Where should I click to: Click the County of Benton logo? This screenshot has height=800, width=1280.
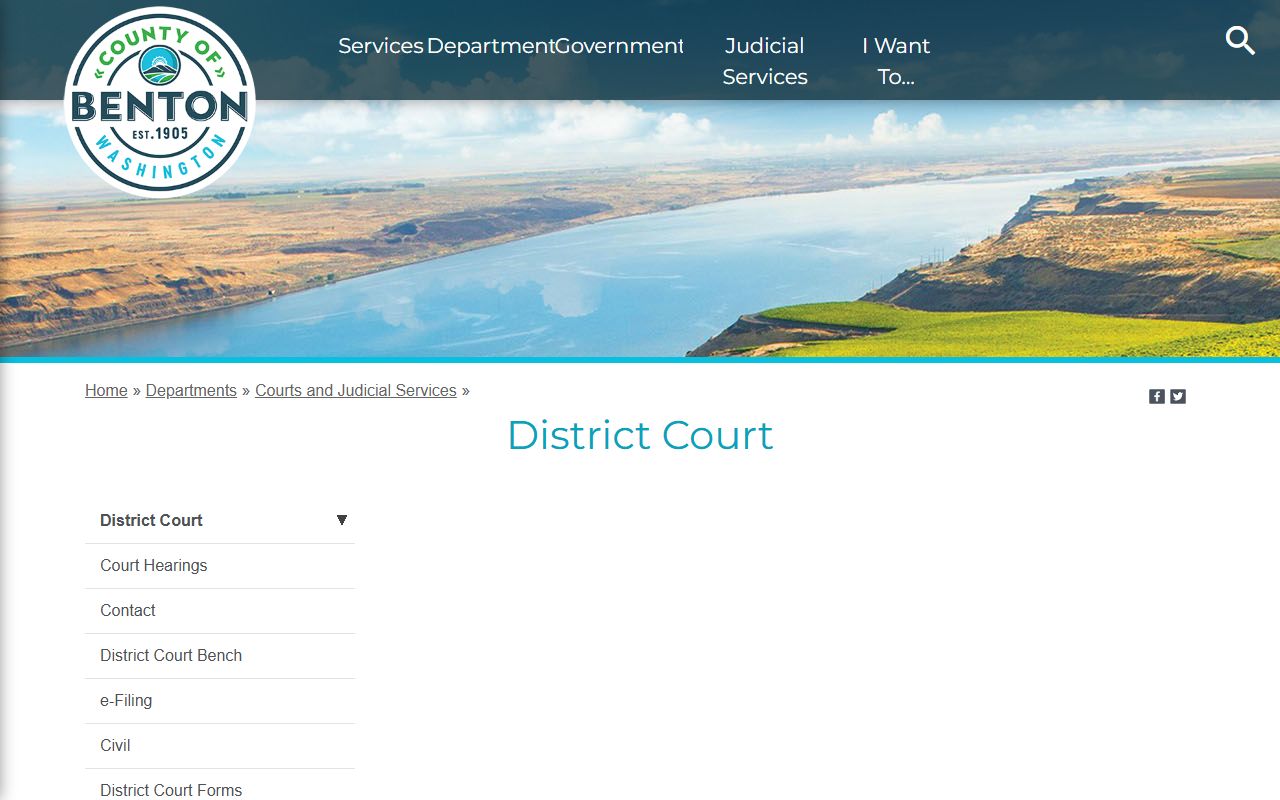pyautogui.click(x=160, y=102)
